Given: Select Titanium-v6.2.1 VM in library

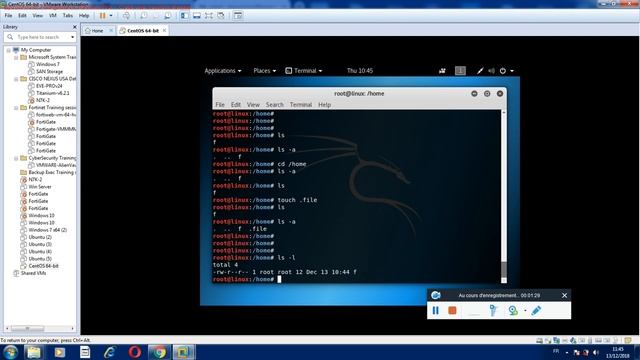Looking at the screenshot, I should click(52, 93).
